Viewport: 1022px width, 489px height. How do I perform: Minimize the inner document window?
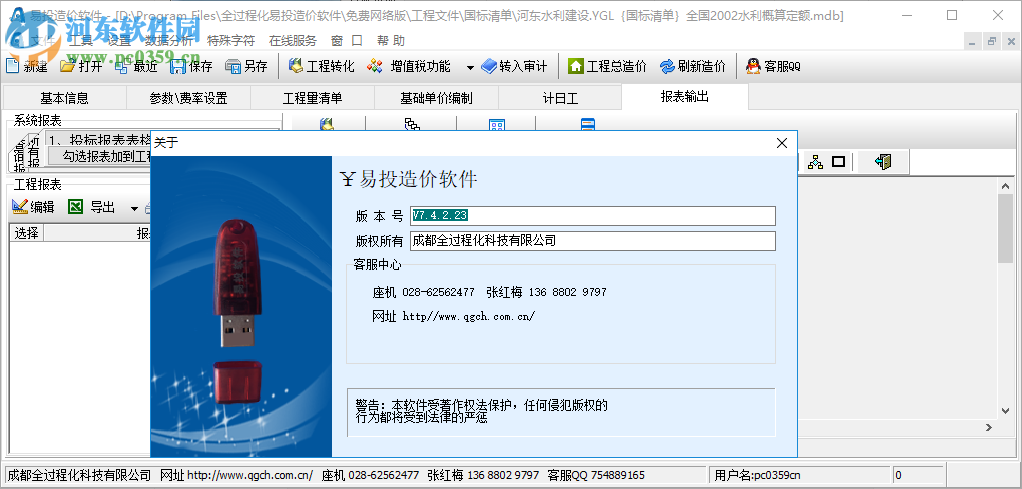click(x=972, y=41)
